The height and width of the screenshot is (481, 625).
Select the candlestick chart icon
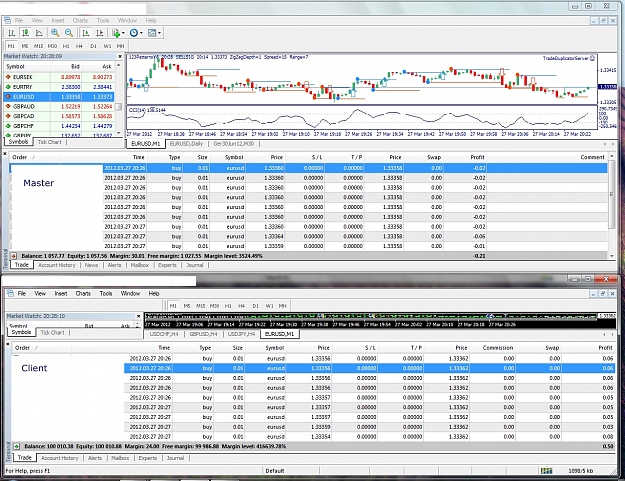(25, 33)
